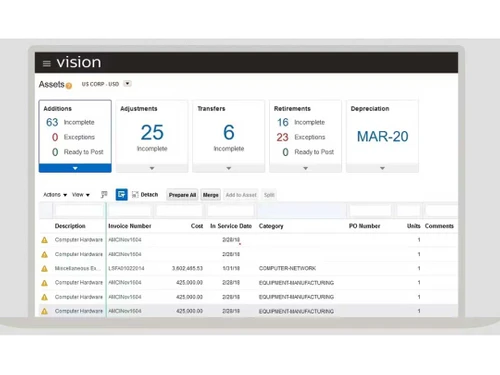Image resolution: width=500 pixels, height=375 pixels.
Task: Open the hamburger navigation menu
Action: pyautogui.click(x=47, y=63)
